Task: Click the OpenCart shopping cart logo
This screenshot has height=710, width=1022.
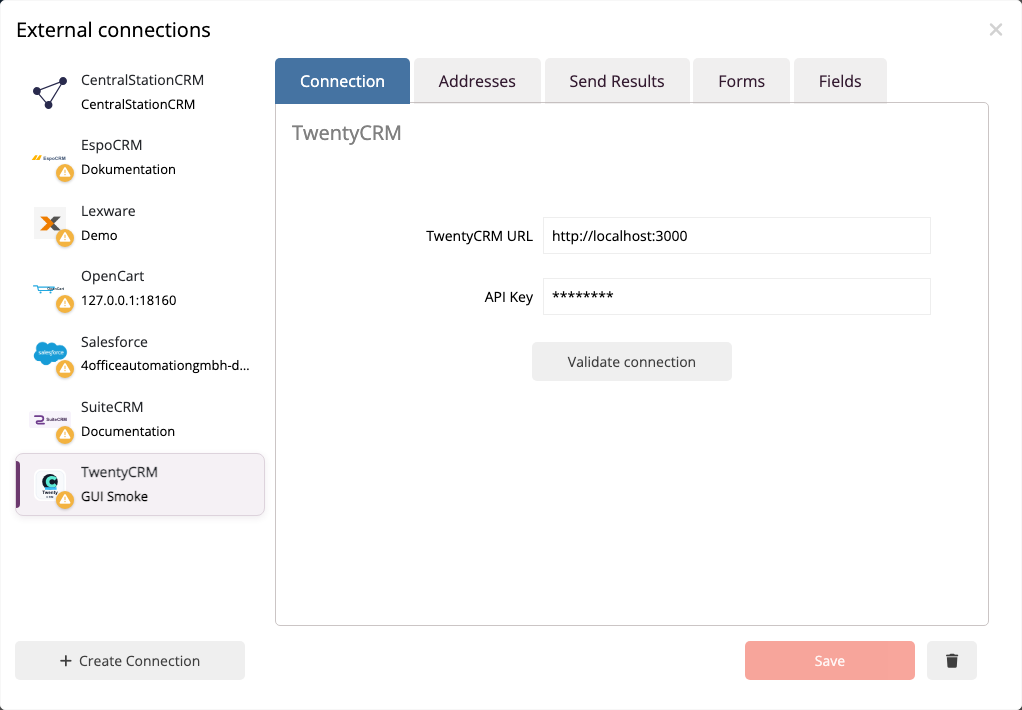Action: point(49,288)
